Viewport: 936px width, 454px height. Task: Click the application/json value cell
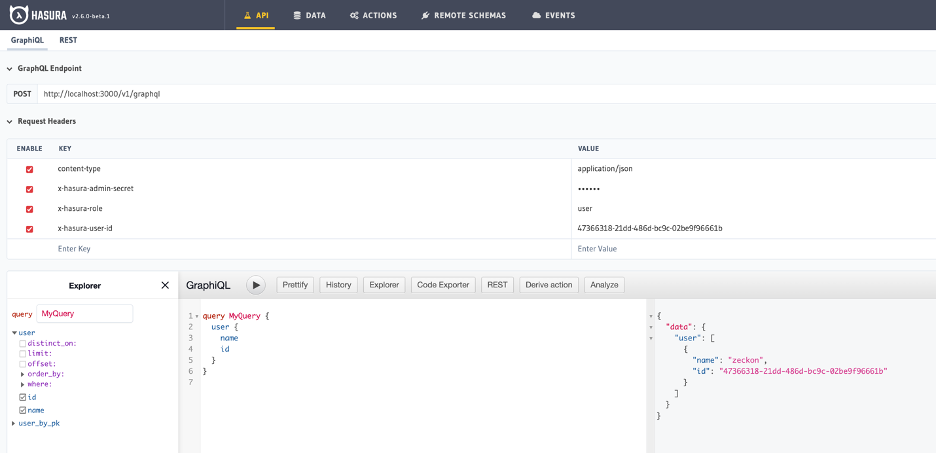point(605,169)
